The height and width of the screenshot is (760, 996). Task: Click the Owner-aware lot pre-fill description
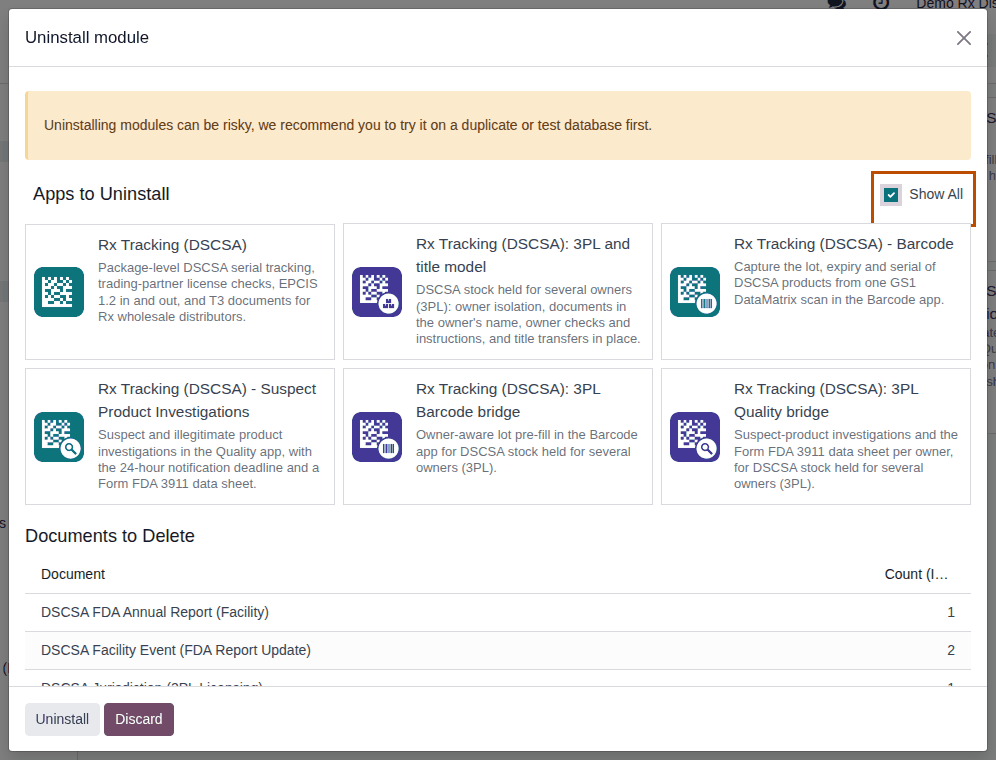coord(527,451)
